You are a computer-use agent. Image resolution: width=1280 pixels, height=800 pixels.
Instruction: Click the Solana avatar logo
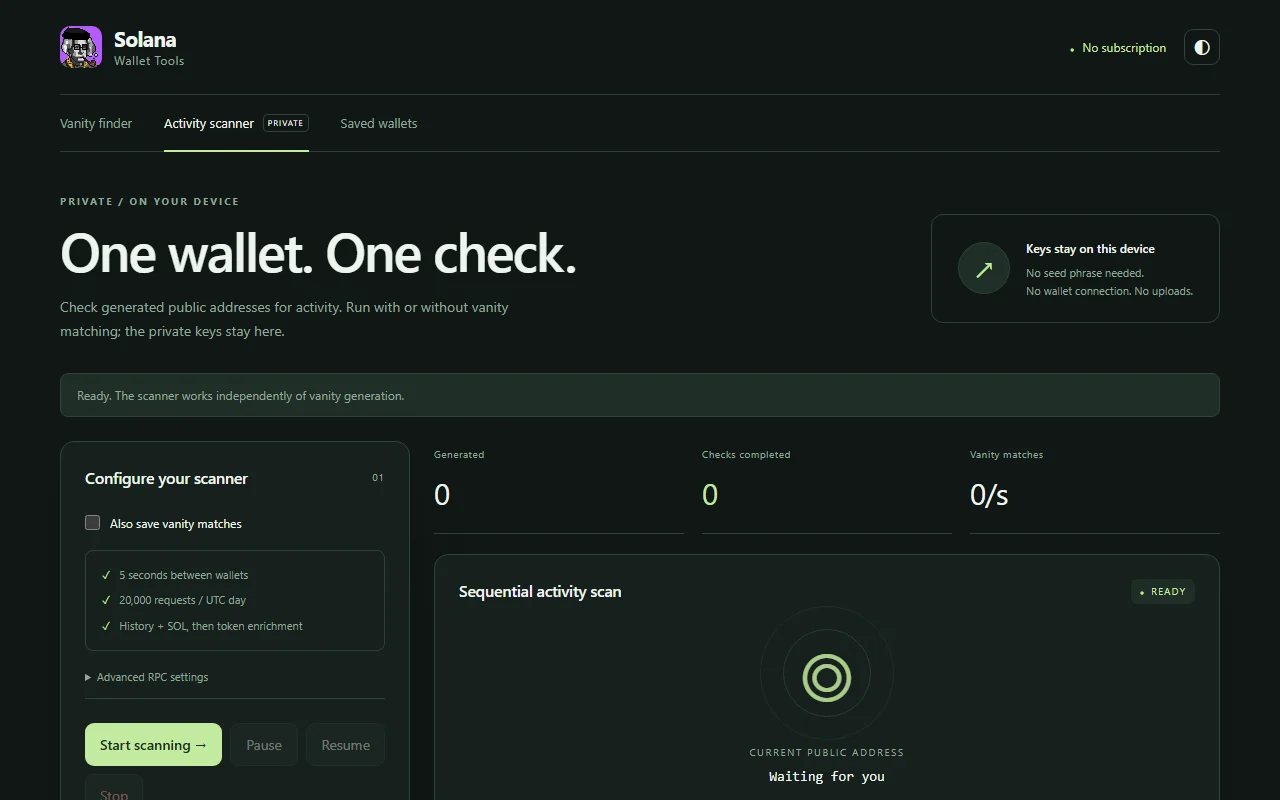[x=81, y=47]
